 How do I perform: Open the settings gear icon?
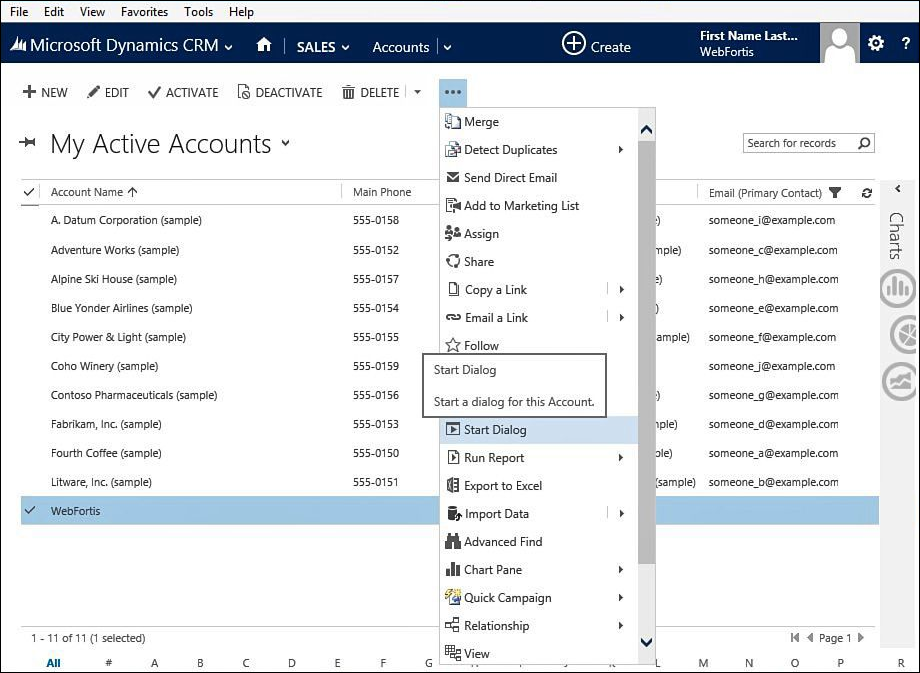tap(875, 43)
